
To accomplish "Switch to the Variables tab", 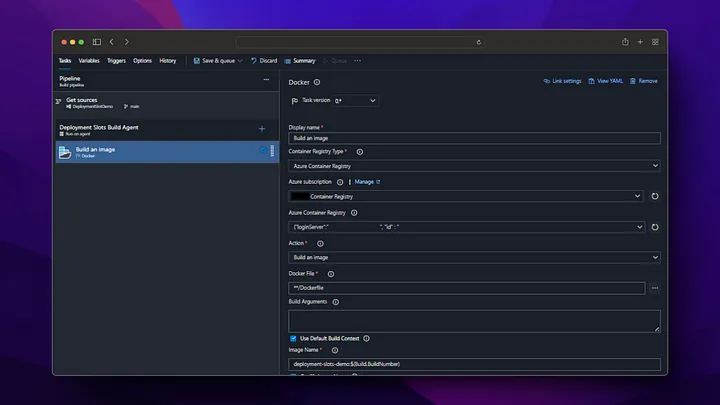I will (89, 61).
